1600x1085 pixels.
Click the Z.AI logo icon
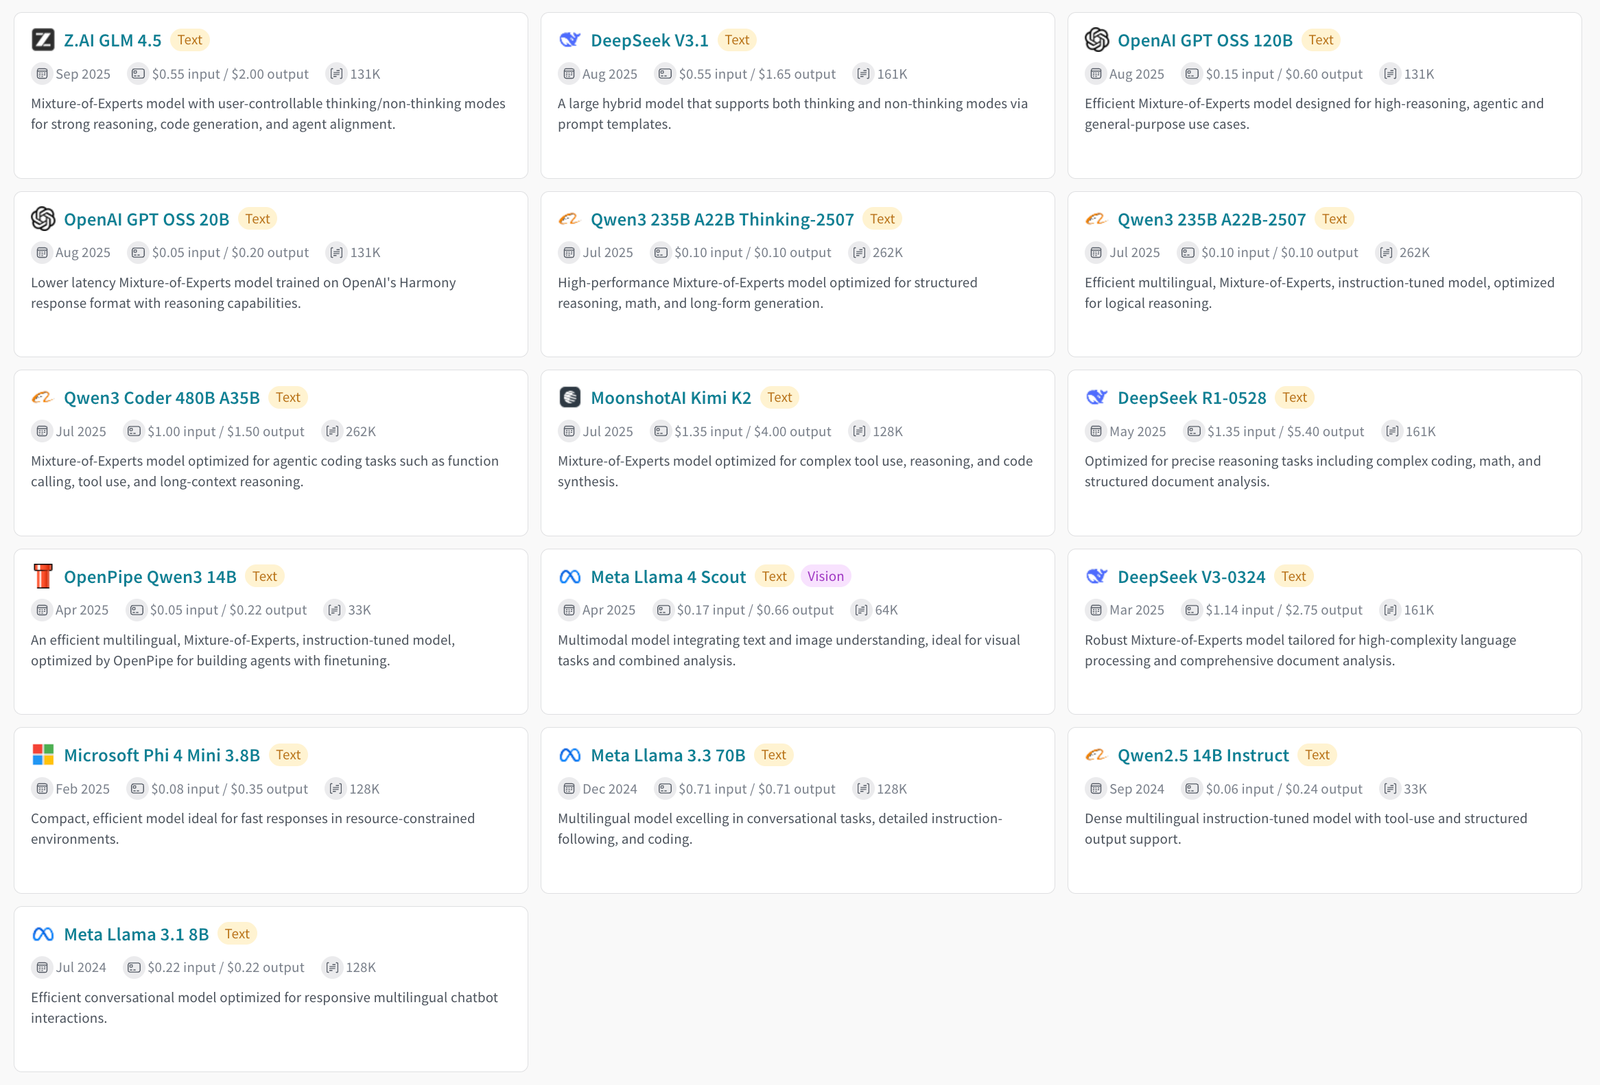(43, 40)
